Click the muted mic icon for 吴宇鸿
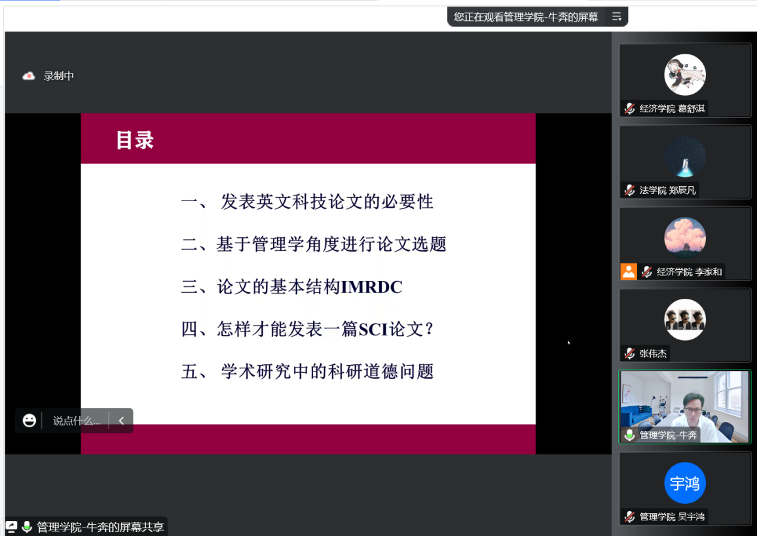 pos(630,517)
